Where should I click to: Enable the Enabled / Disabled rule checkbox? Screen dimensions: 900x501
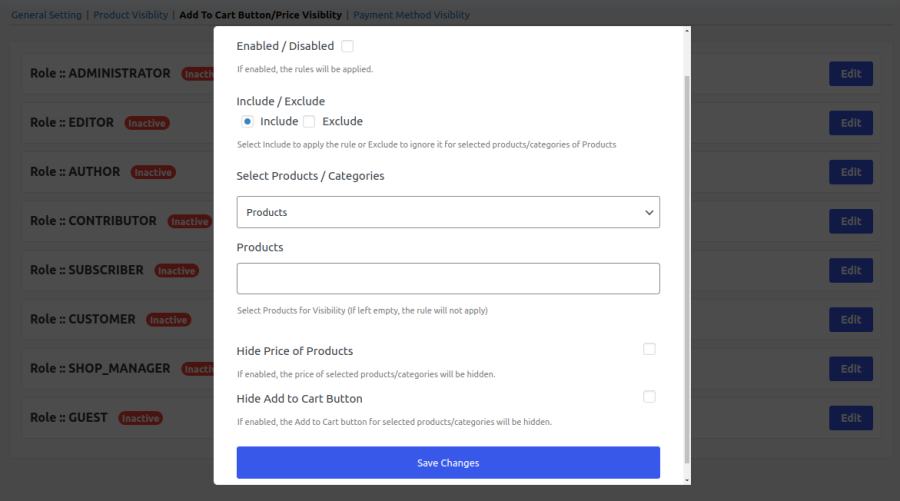coord(347,46)
